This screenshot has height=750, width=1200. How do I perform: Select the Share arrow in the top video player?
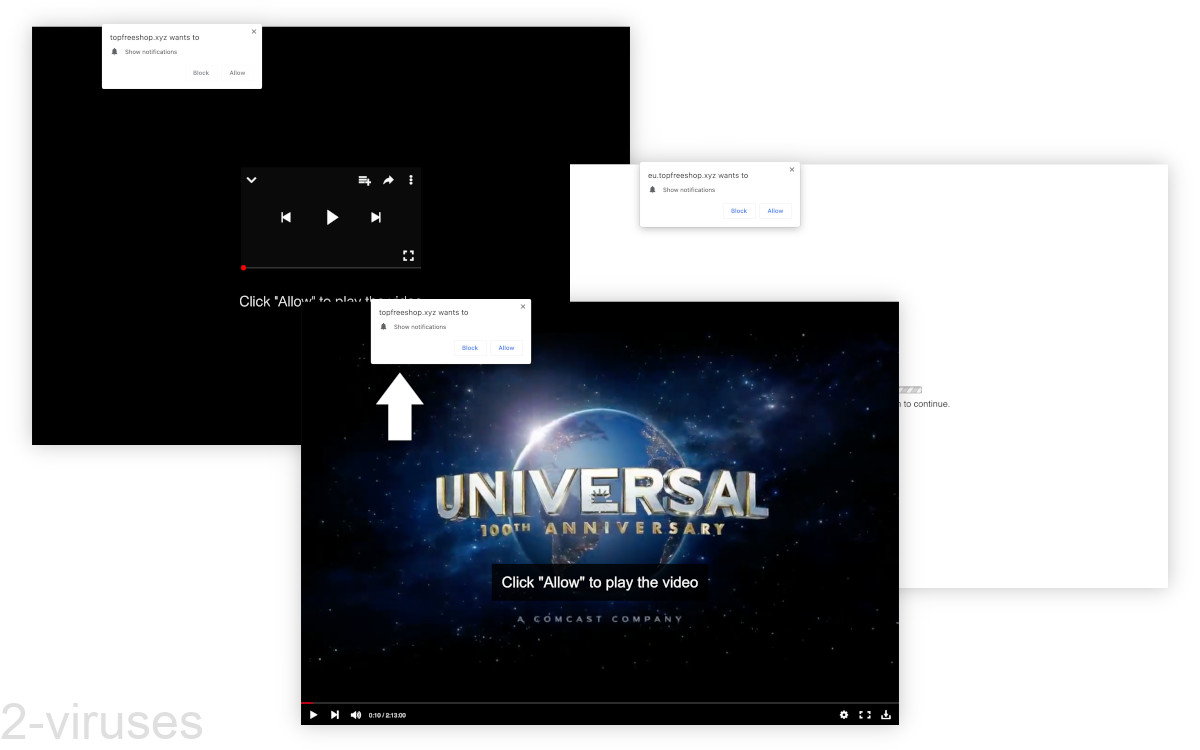(x=388, y=180)
